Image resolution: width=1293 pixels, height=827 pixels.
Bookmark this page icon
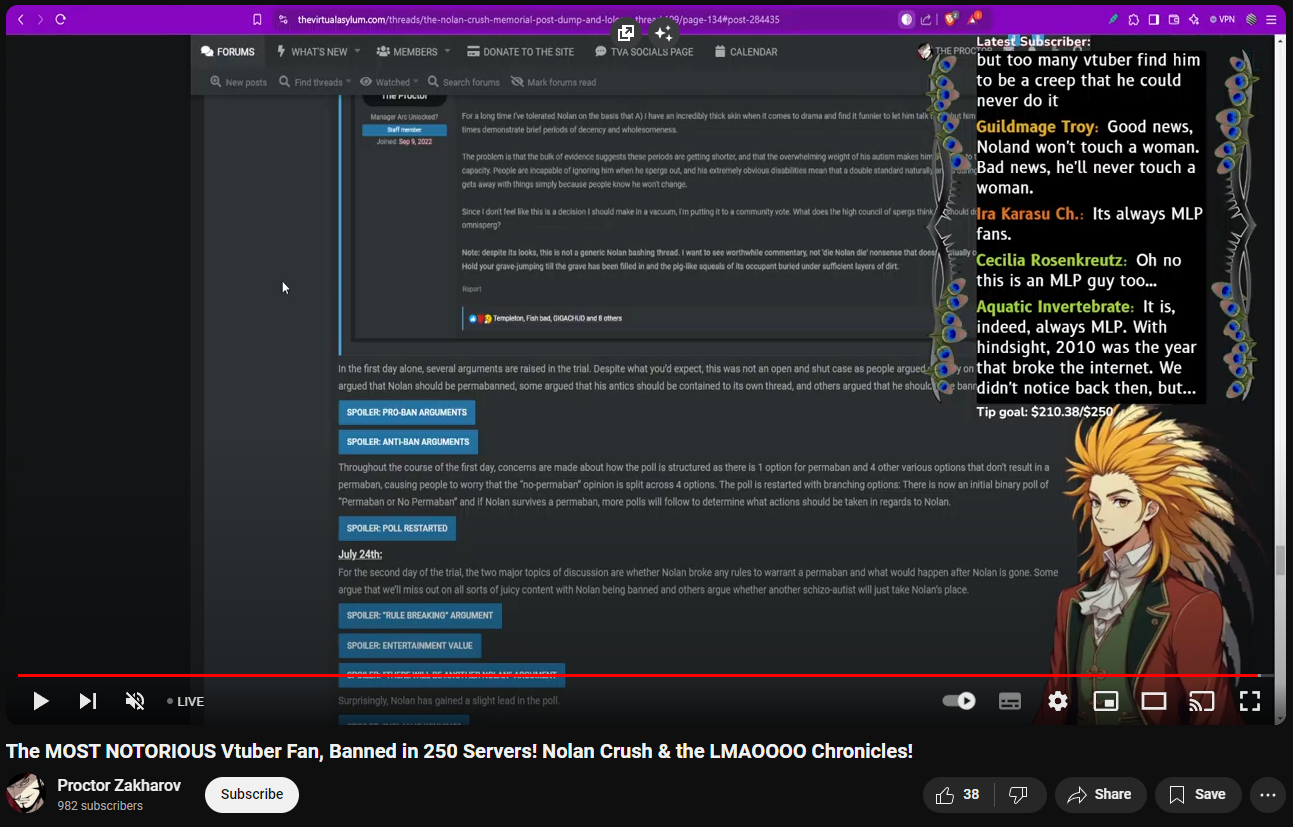point(257,19)
